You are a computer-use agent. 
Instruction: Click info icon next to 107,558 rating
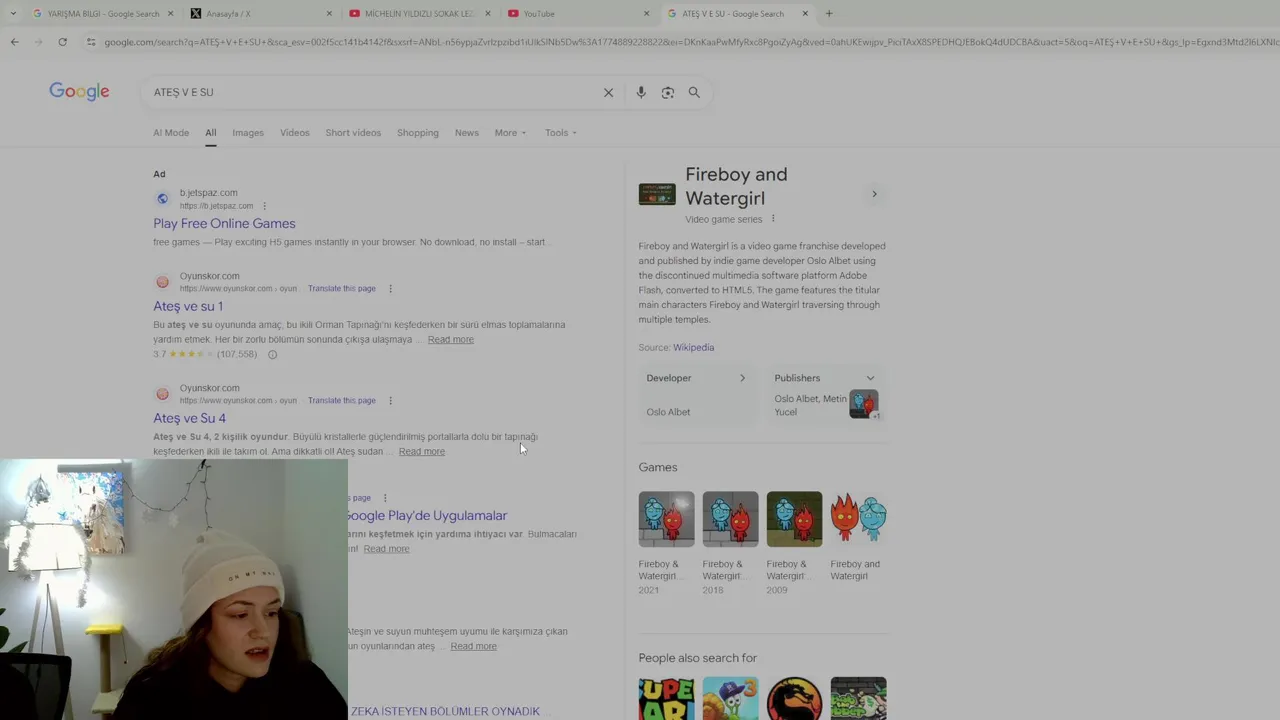[x=272, y=354]
